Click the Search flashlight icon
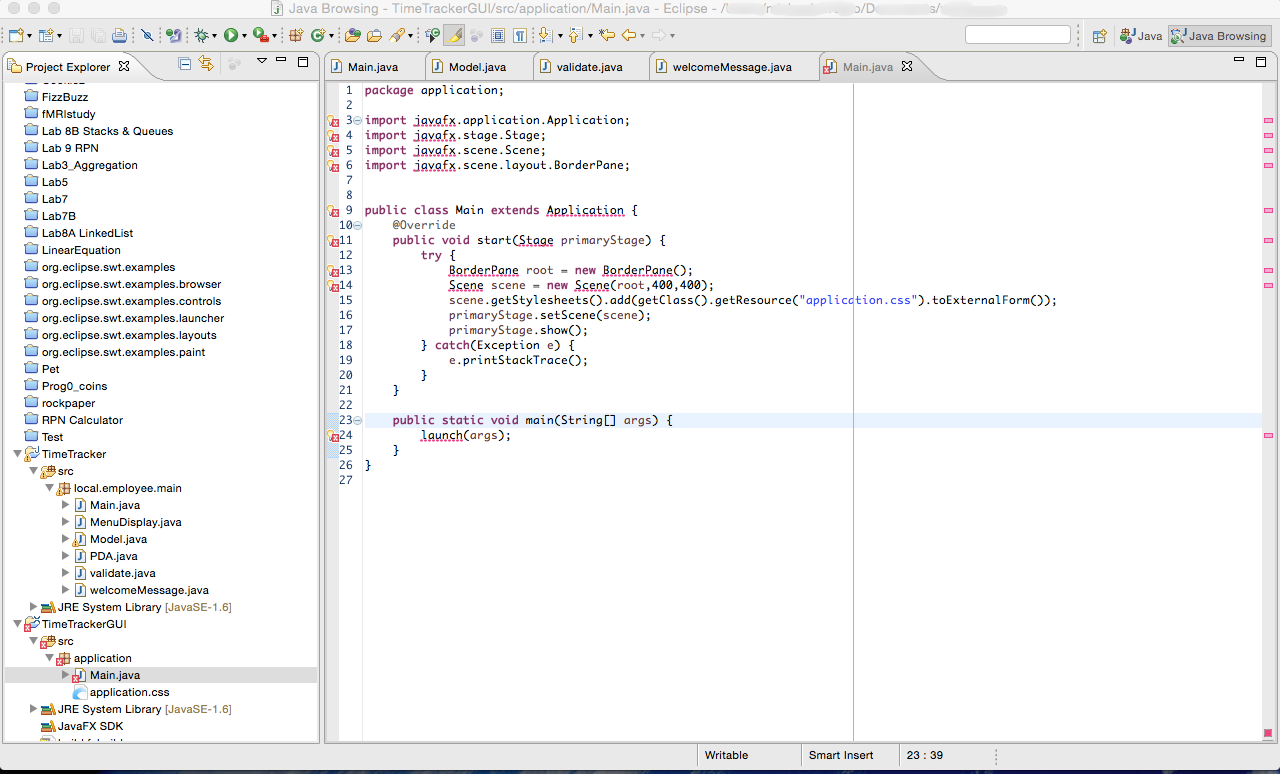The width and height of the screenshot is (1280, 774). coord(396,35)
